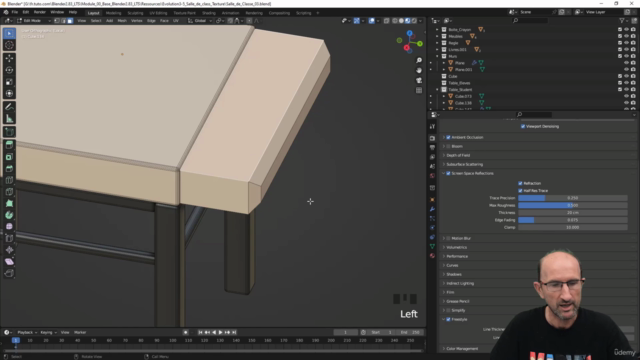This screenshot has width=640, height=360.
Task: Open the Render properties tab icon
Action: 432,138
